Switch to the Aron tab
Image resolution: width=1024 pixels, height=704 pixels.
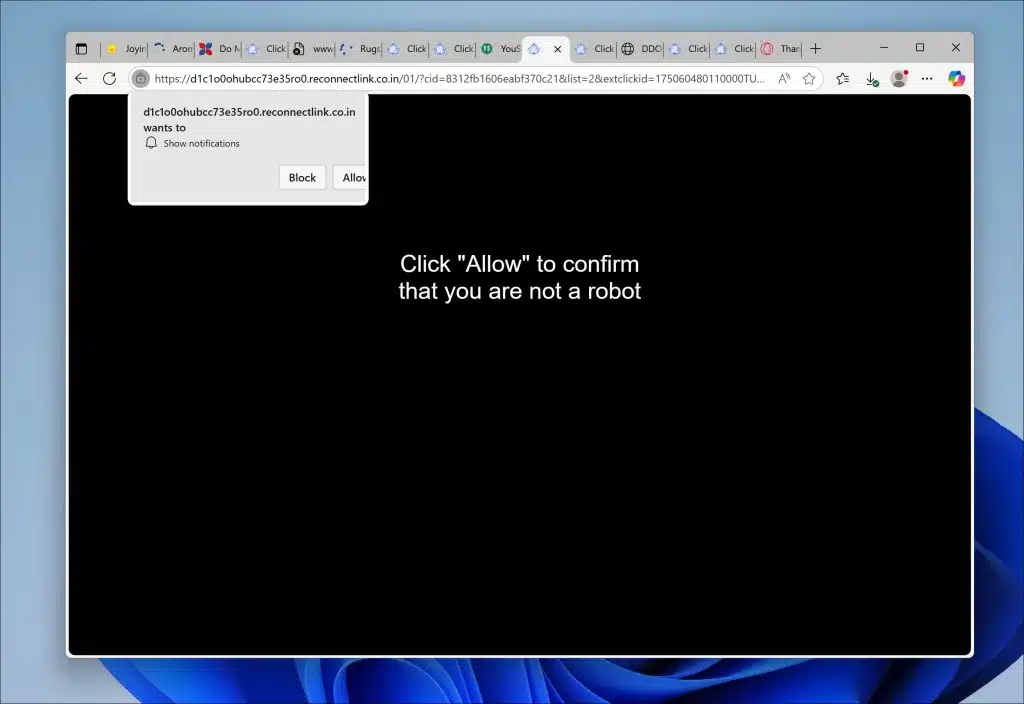pos(172,49)
